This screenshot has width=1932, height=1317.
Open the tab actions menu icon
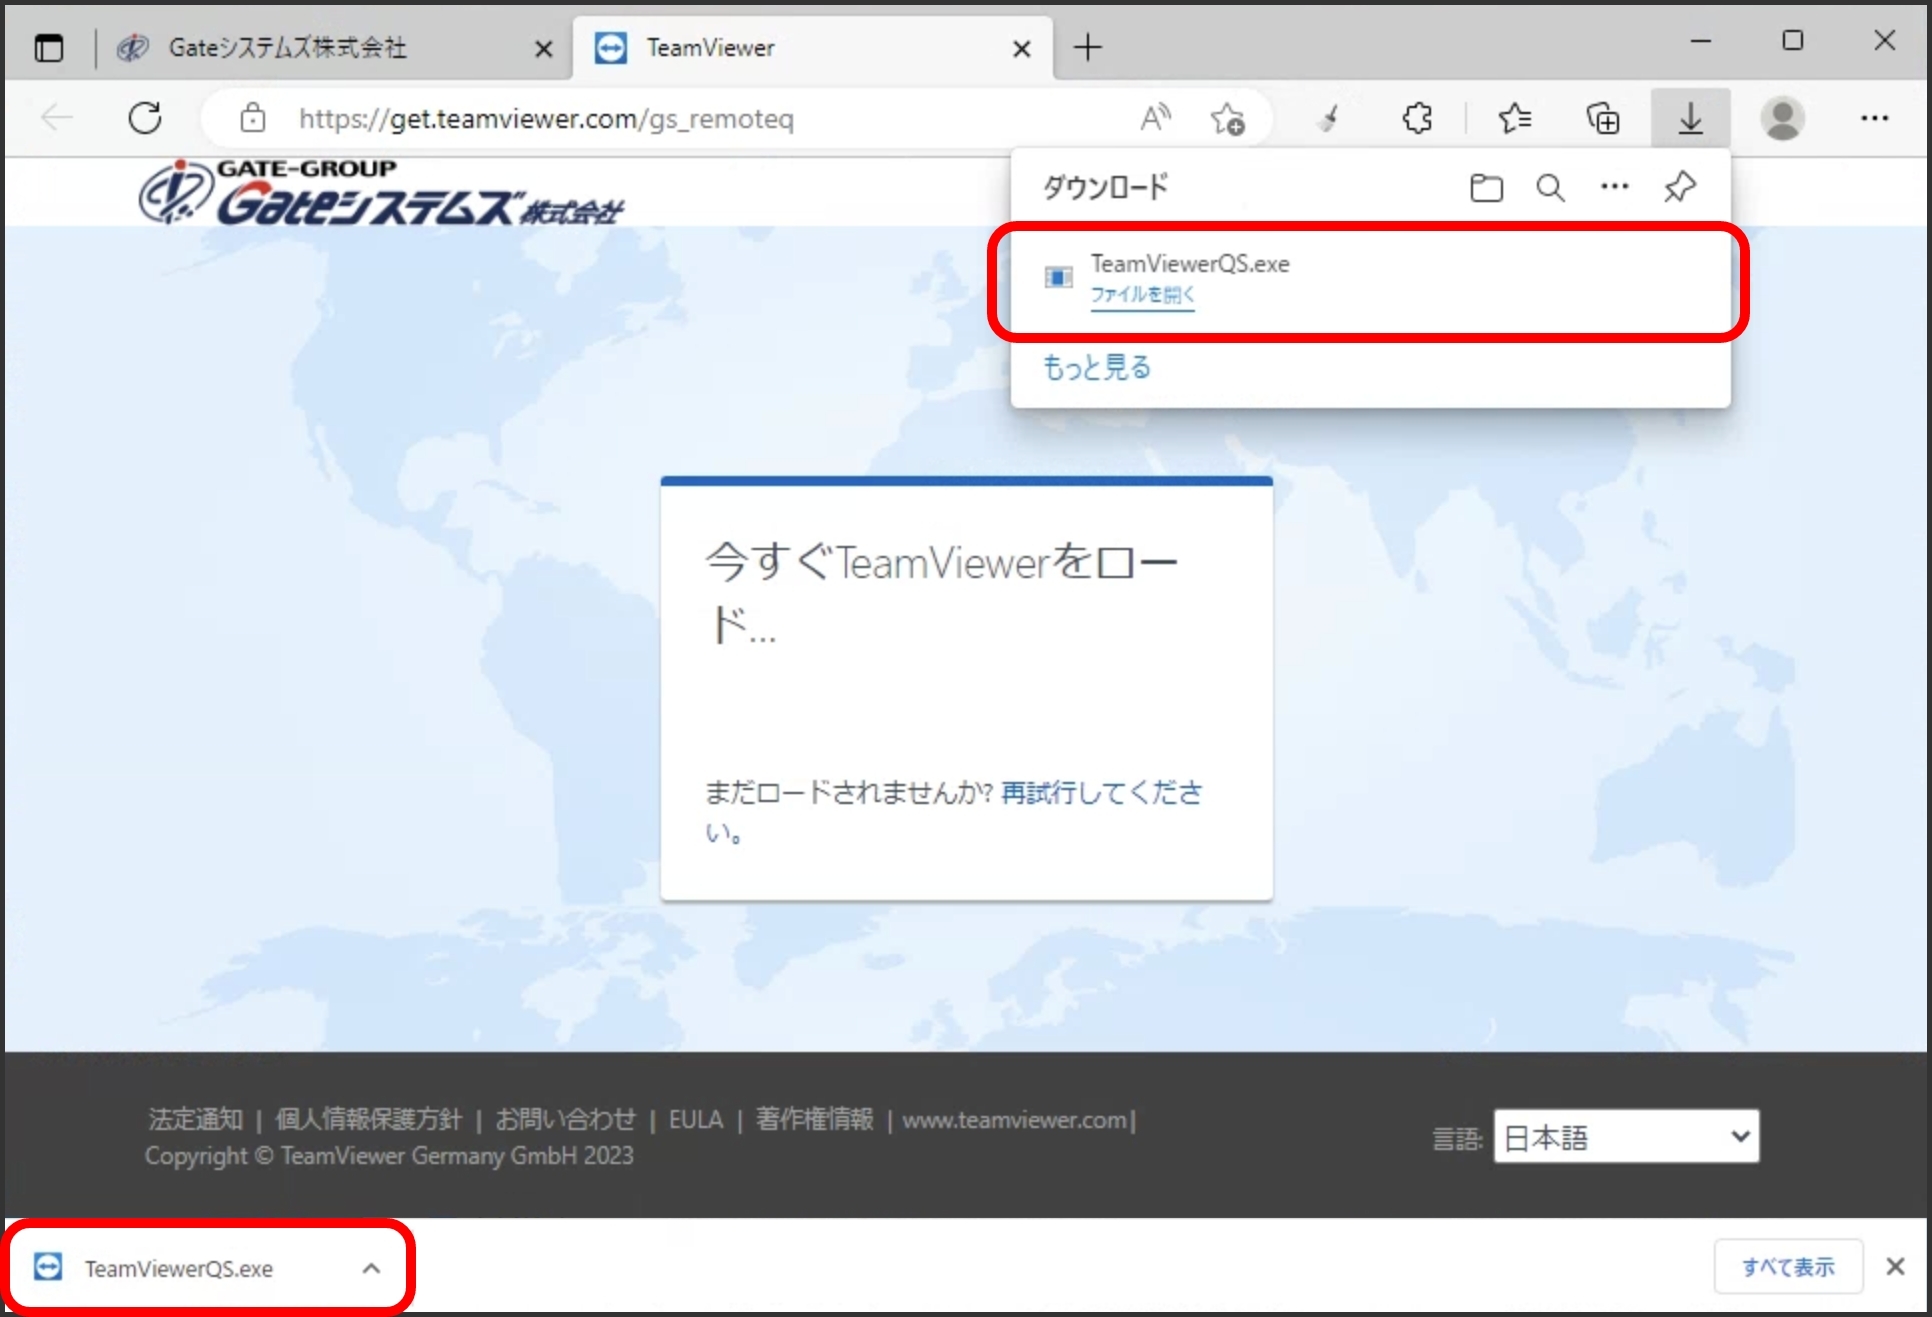48,47
